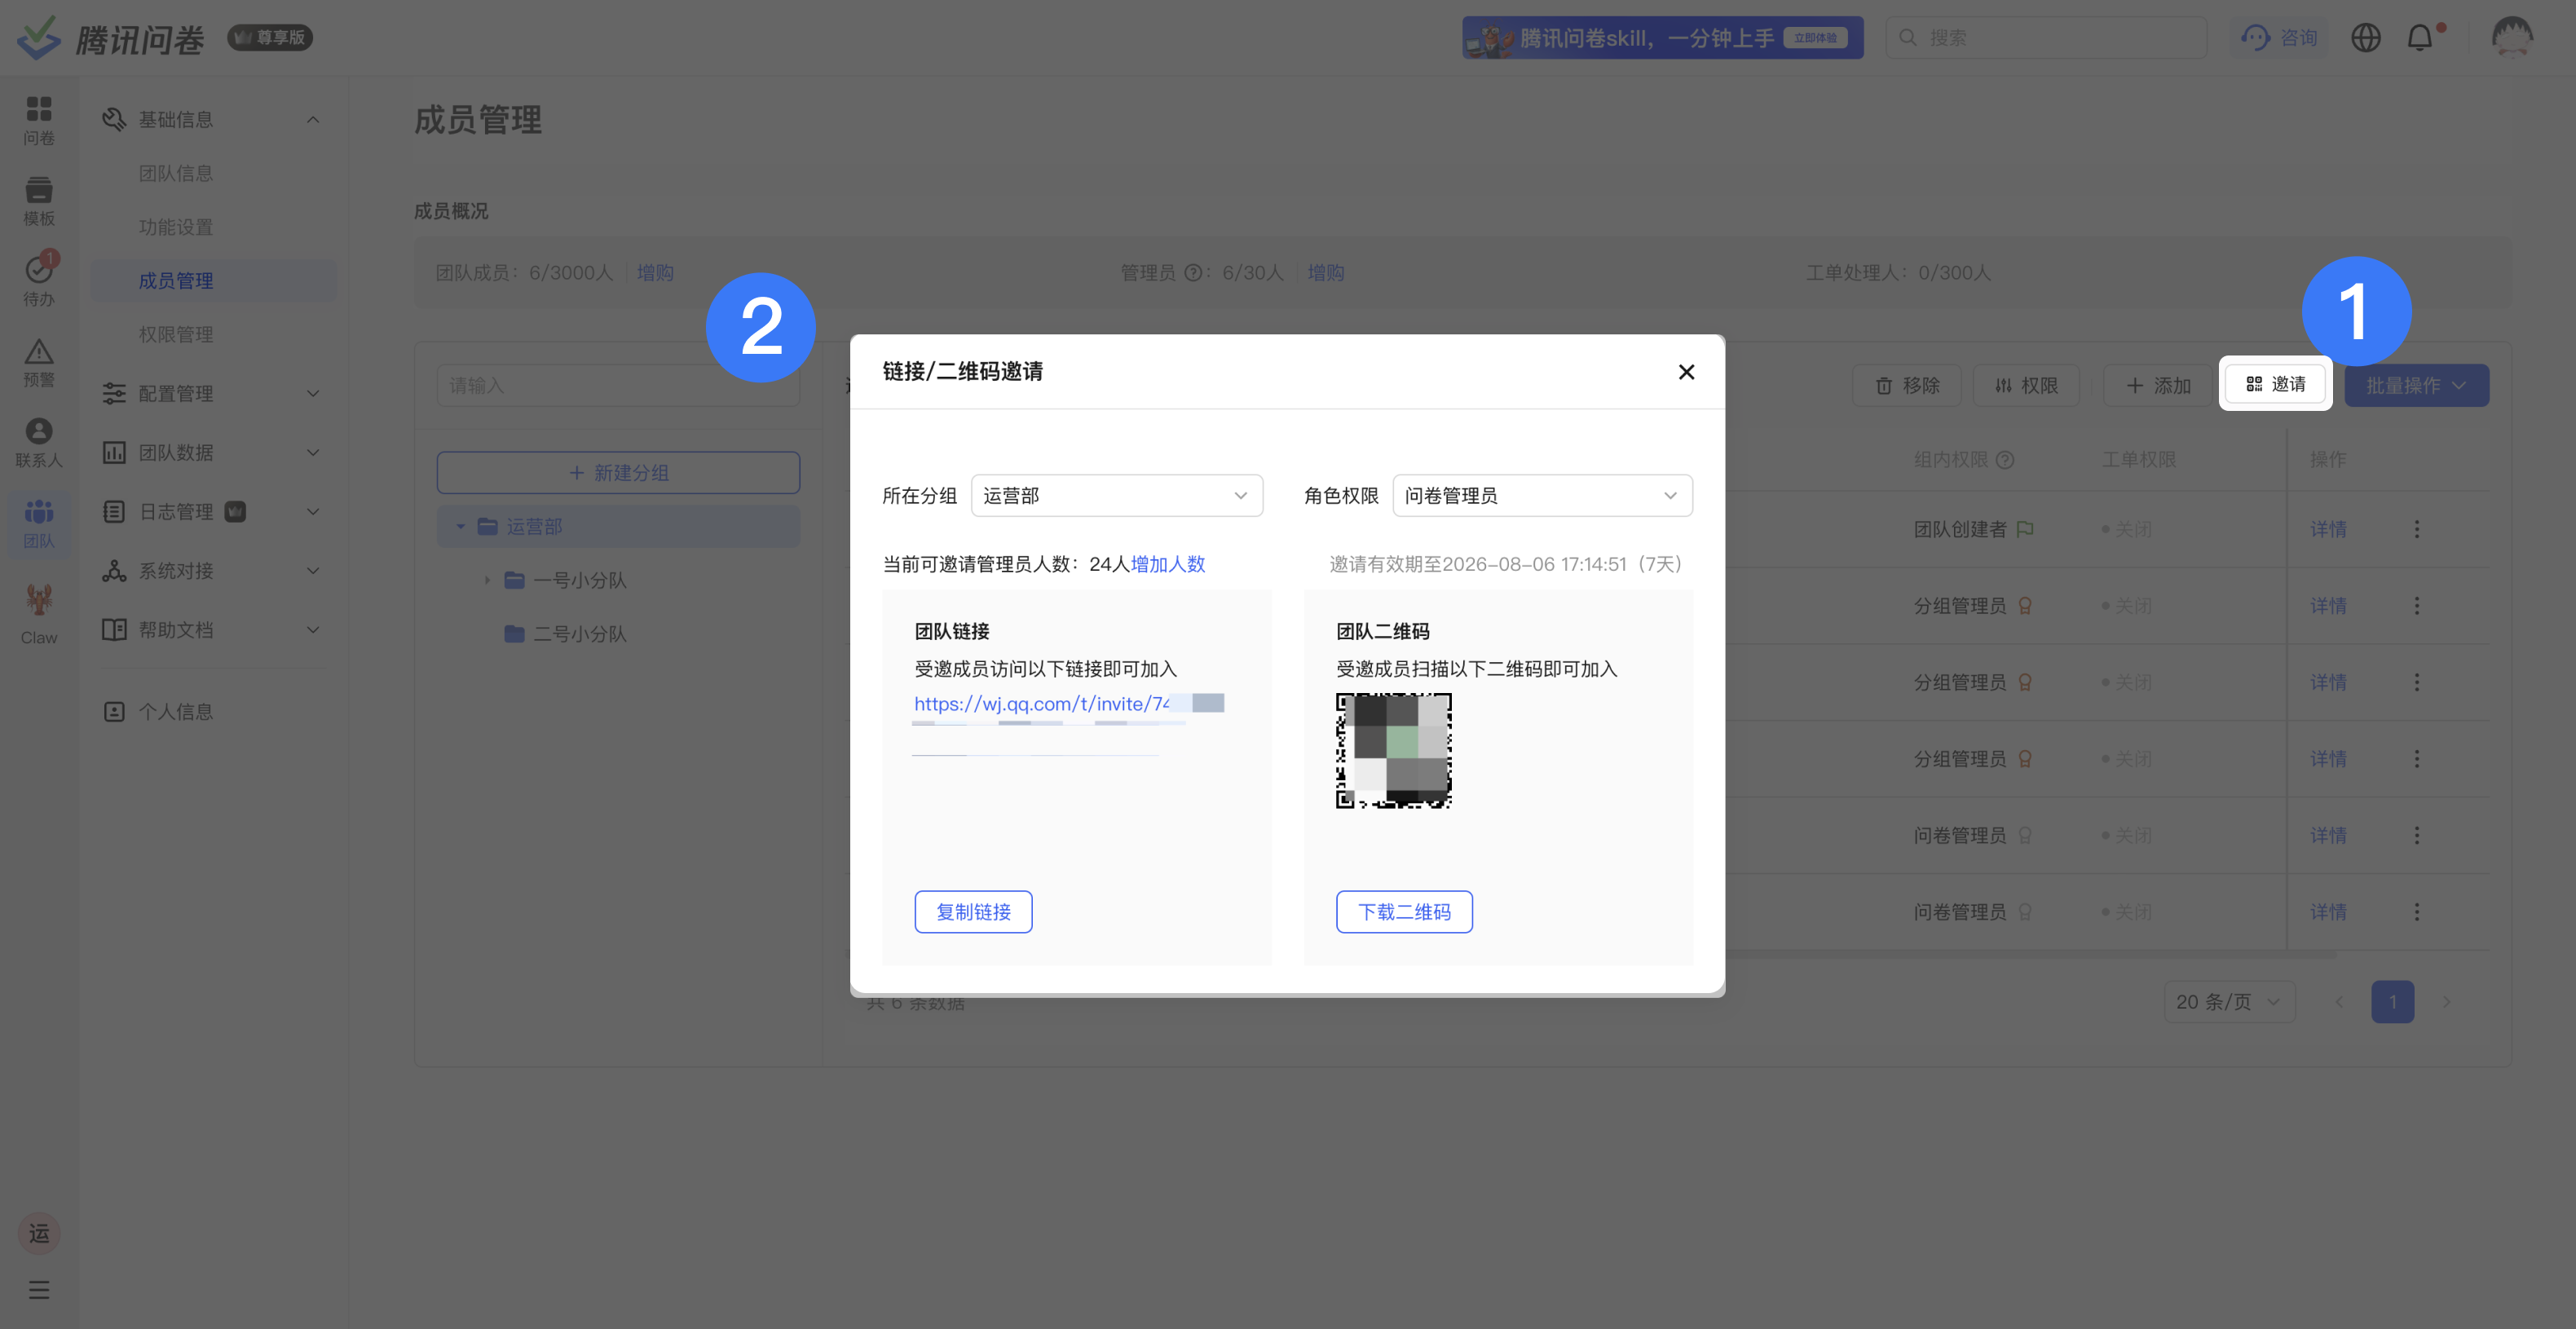2576x1329 pixels.
Task: Click the 邀请 invite button
Action: tap(2275, 384)
